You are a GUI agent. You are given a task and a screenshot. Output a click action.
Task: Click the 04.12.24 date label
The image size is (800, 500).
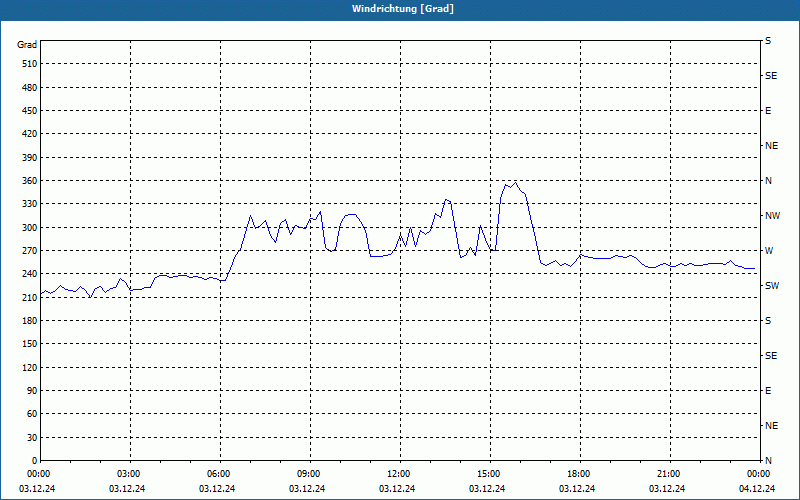pyautogui.click(x=757, y=489)
